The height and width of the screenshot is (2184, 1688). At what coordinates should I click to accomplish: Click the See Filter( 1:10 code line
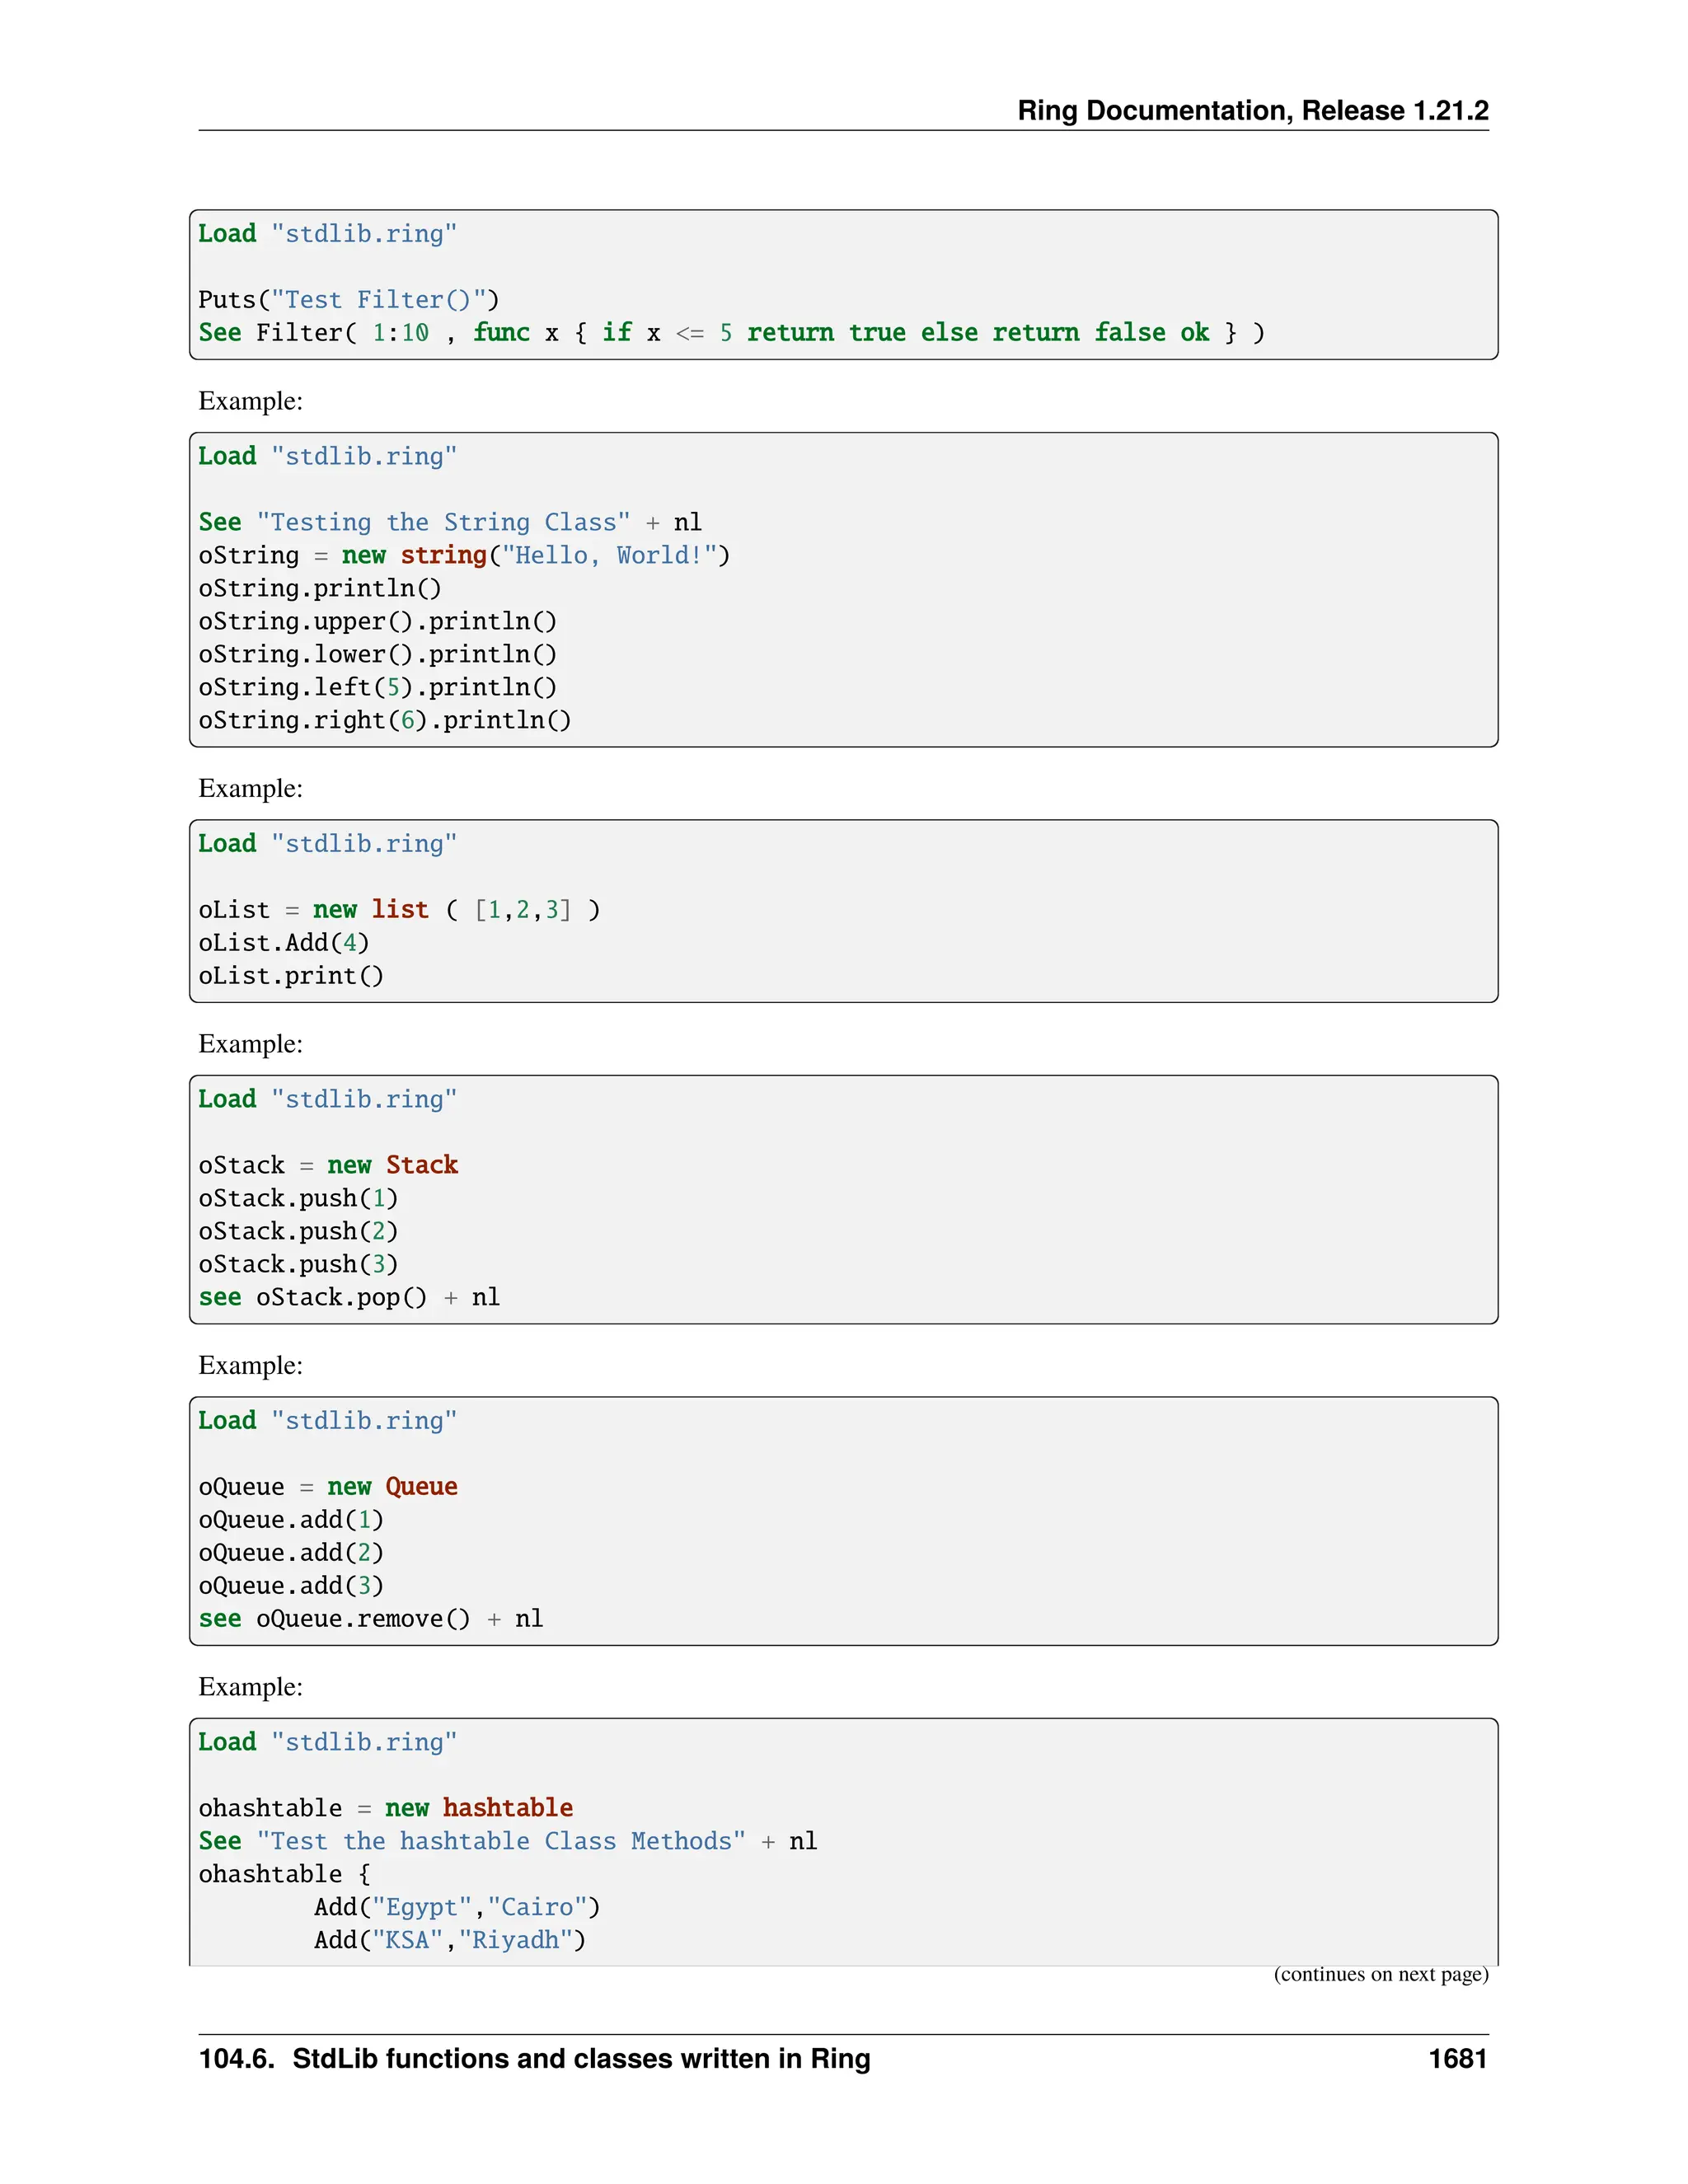pos(730,332)
